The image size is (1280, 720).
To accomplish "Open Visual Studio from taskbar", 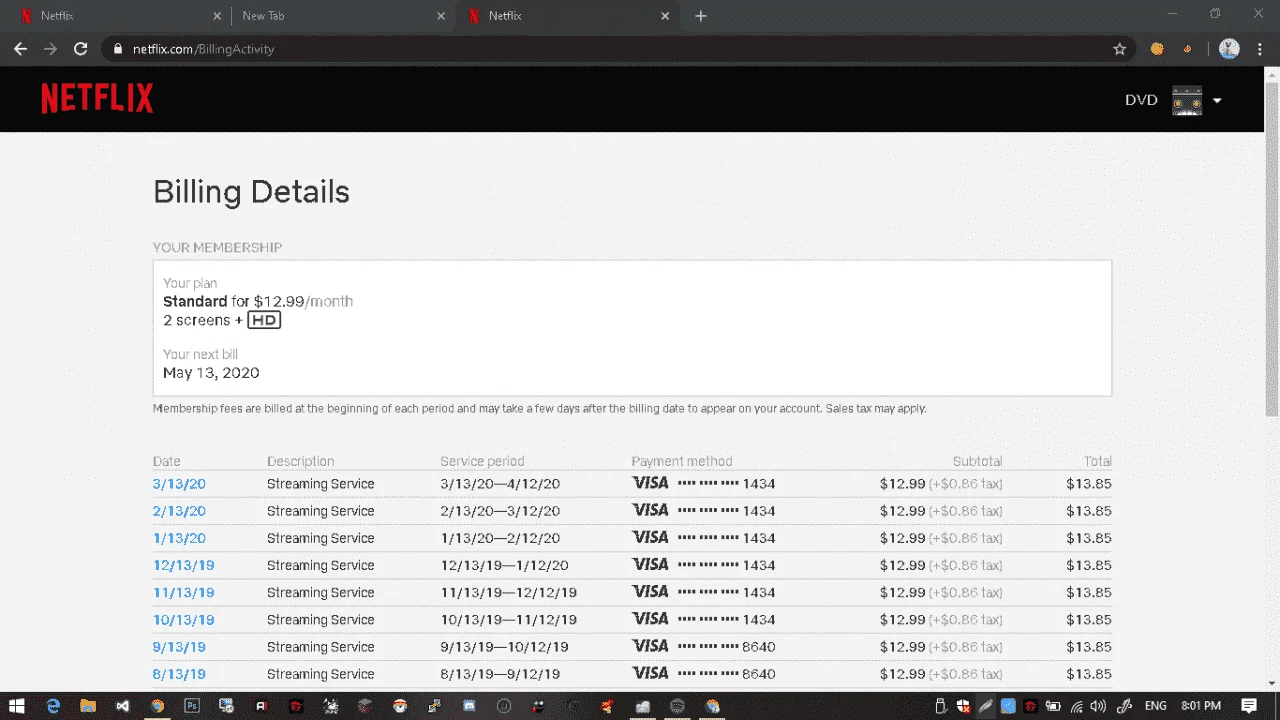I will [x=122, y=706].
